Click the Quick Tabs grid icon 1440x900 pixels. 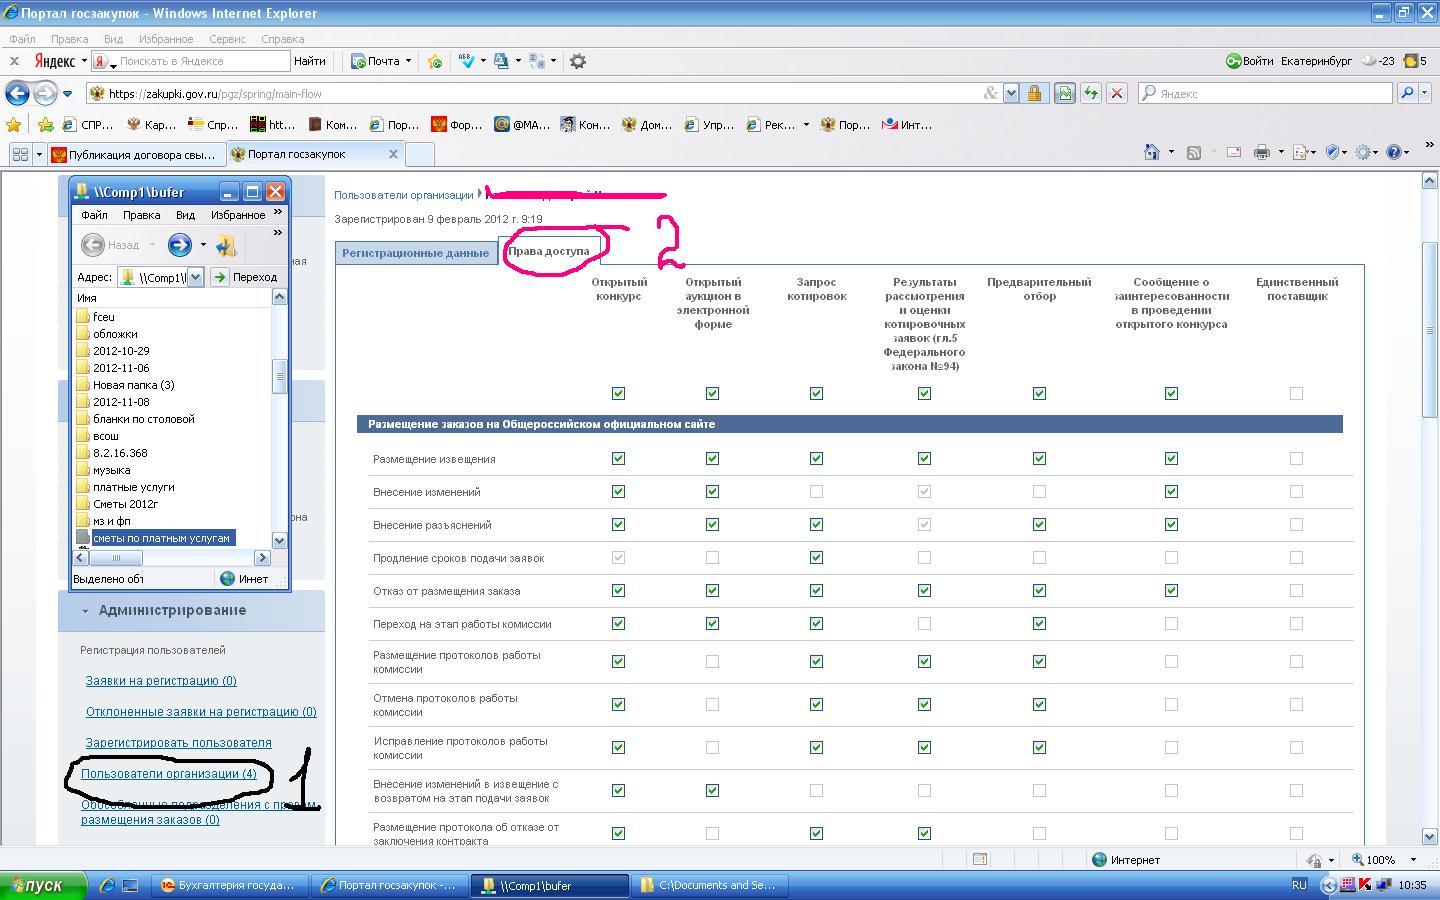(19, 154)
